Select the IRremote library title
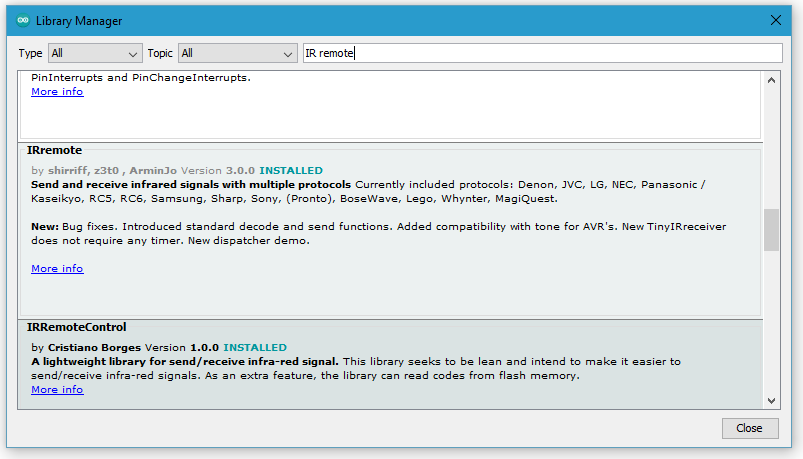 click(54, 150)
